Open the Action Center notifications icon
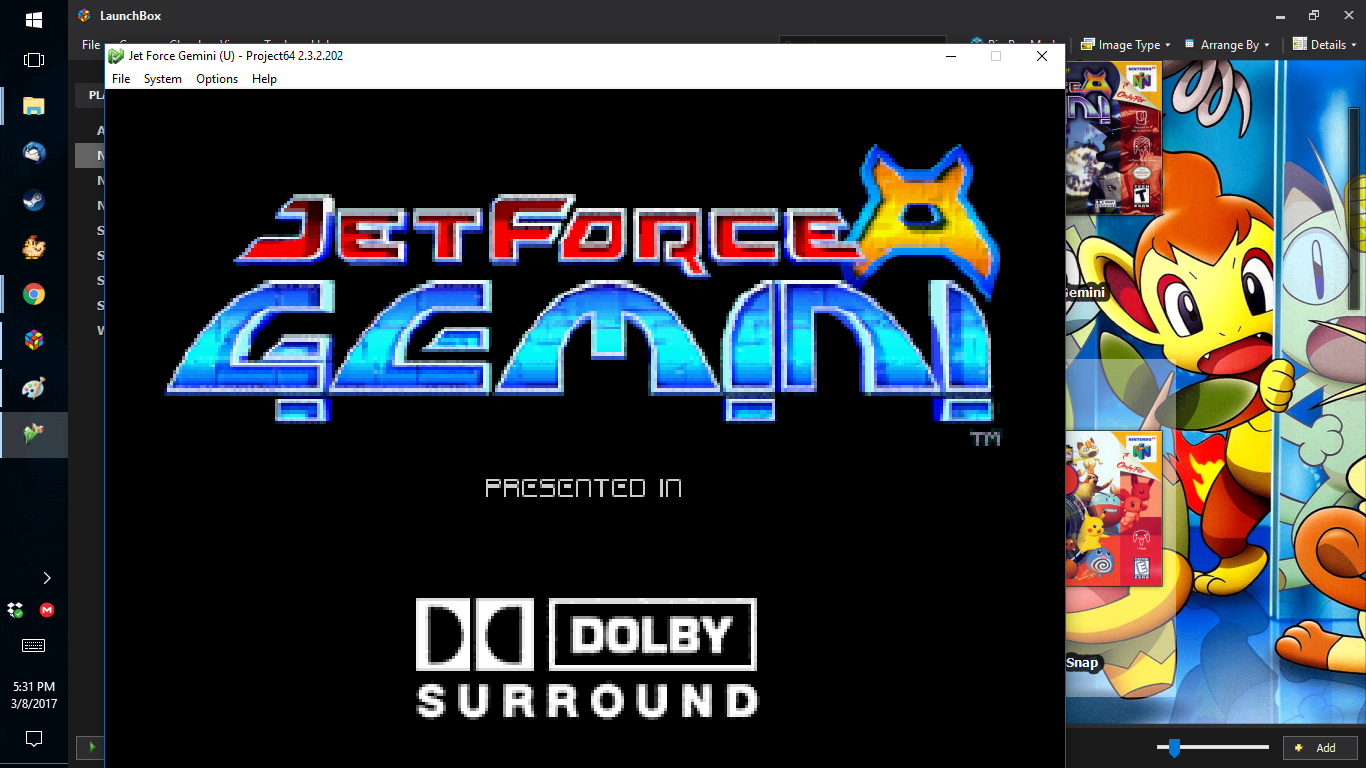1366x768 pixels. coord(34,739)
